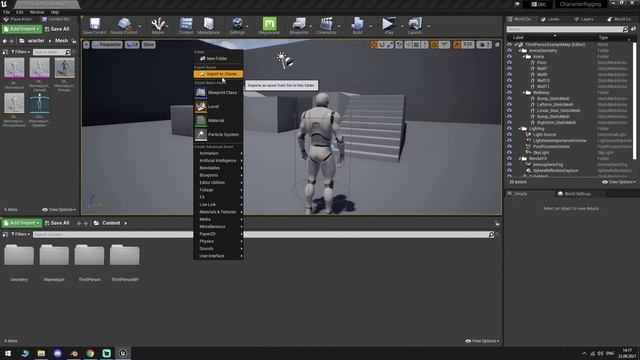Toggle visibility of the Wall7 actor

coord(509,69)
